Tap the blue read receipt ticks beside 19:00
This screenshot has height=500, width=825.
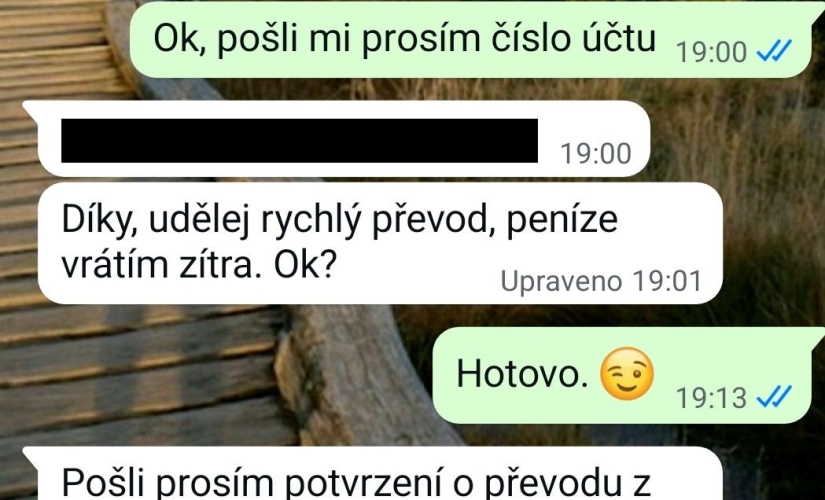click(774, 52)
